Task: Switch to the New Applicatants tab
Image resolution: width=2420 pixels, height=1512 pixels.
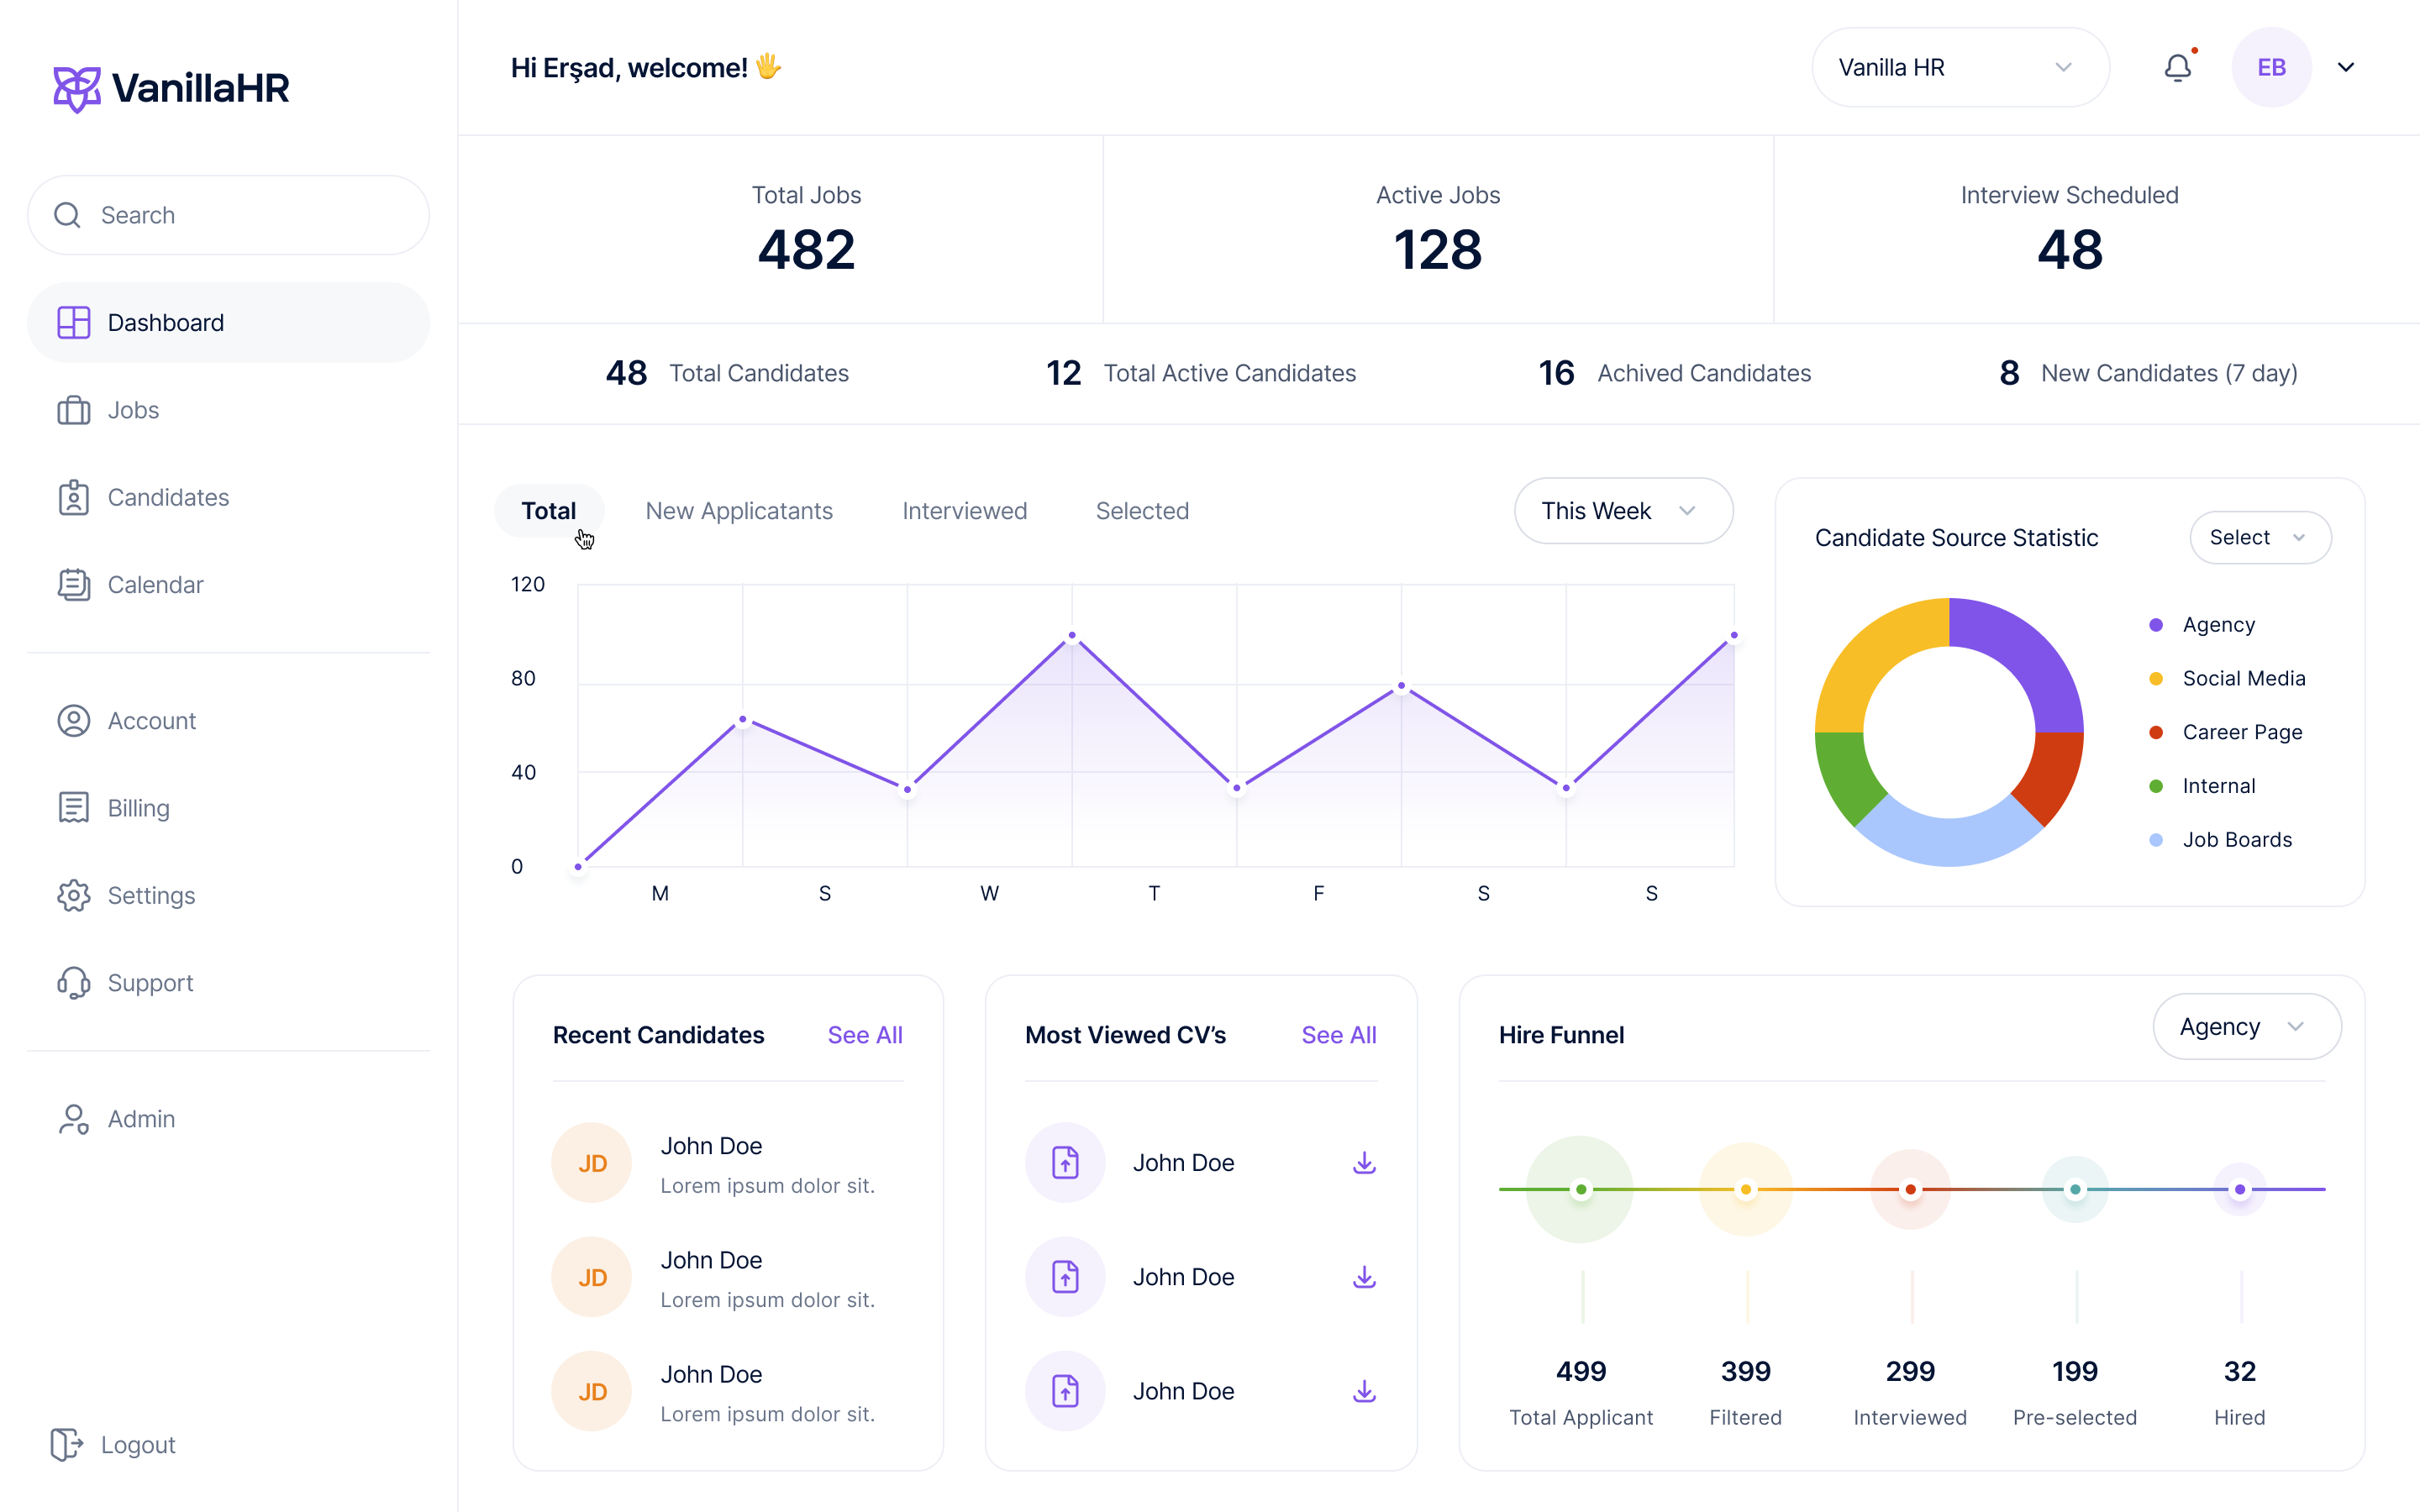Action: tap(739, 511)
